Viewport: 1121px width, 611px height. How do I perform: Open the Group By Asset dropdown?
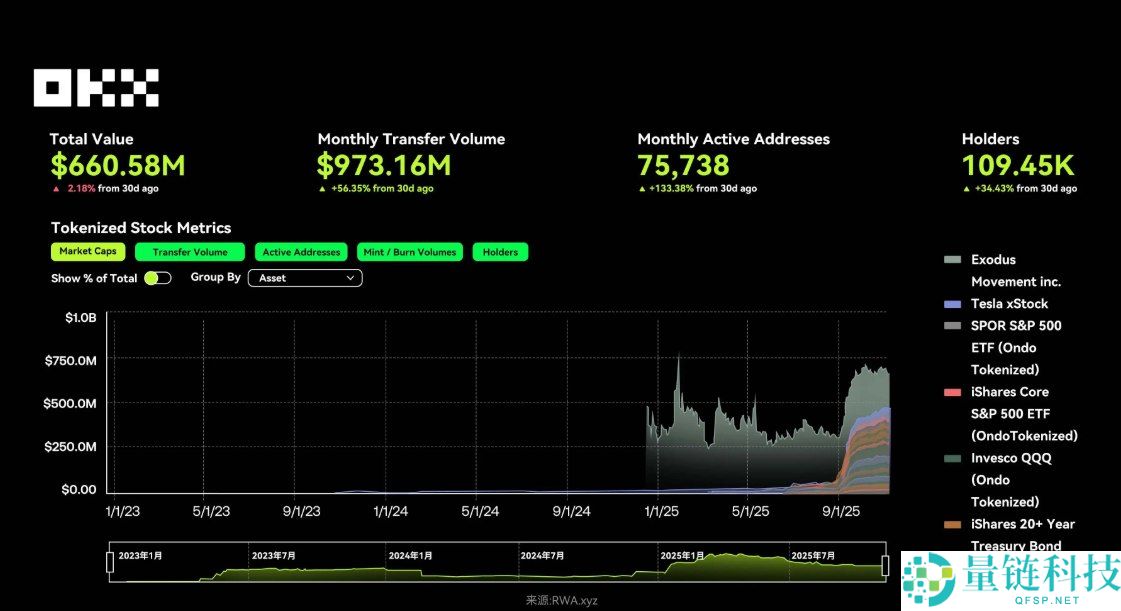pos(304,278)
